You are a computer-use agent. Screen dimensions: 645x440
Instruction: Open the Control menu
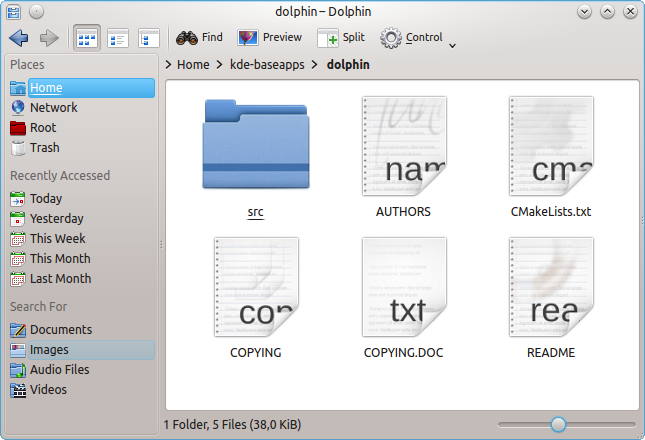(x=411, y=38)
